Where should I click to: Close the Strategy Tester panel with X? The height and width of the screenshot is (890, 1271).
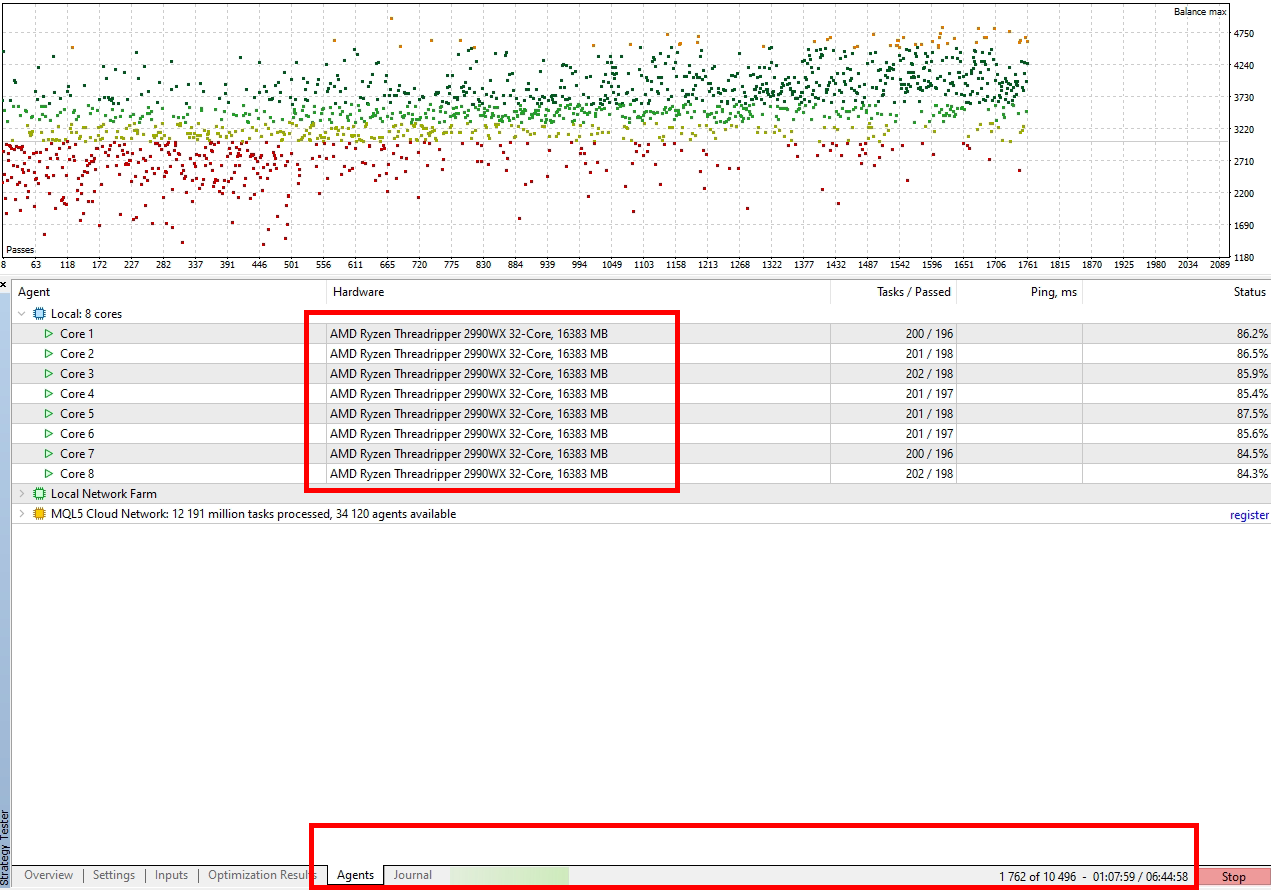click(4, 285)
